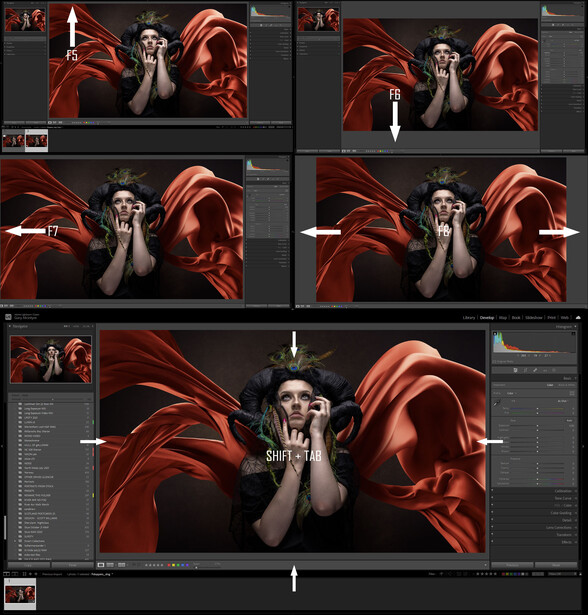
Task: Select the Crop Overlay tool
Action: 525,370
